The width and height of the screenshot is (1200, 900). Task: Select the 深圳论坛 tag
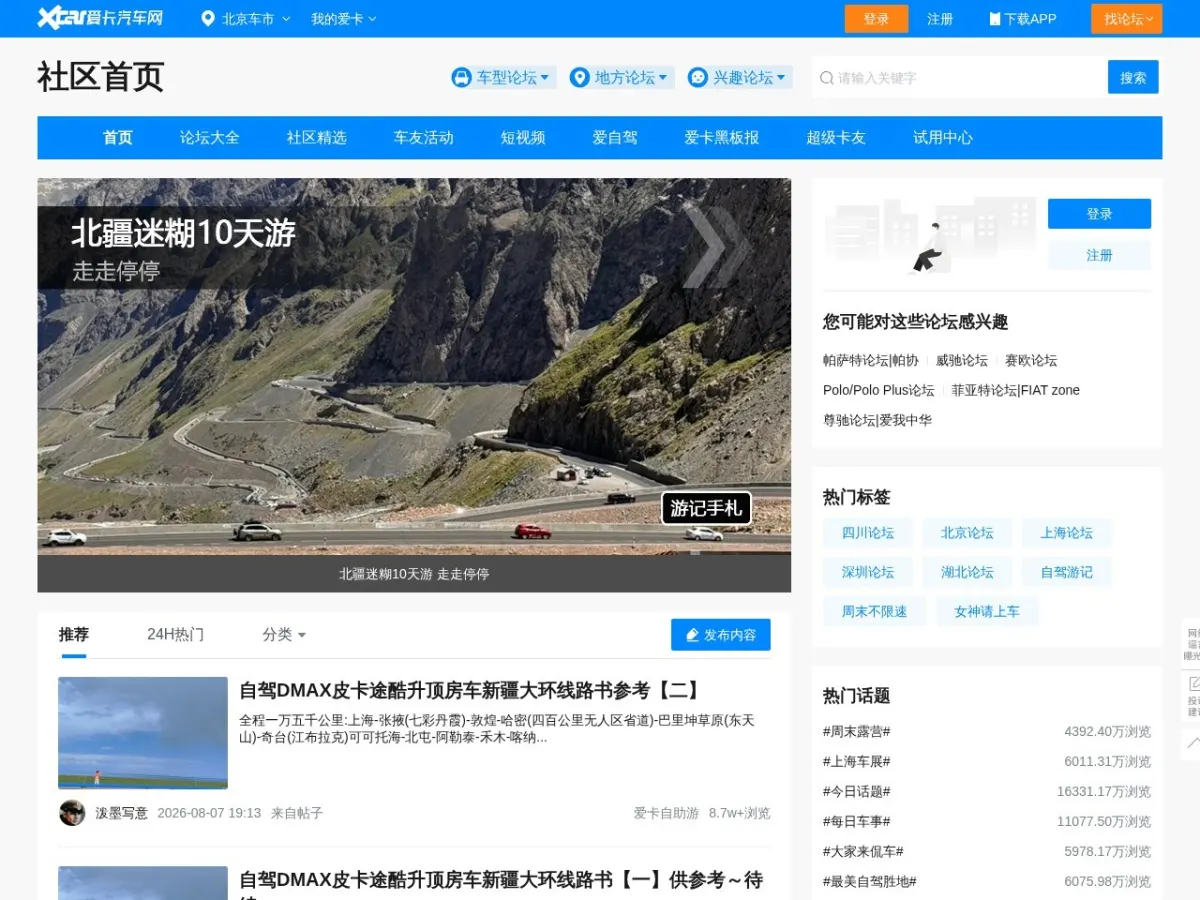pyautogui.click(x=868, y=572)
